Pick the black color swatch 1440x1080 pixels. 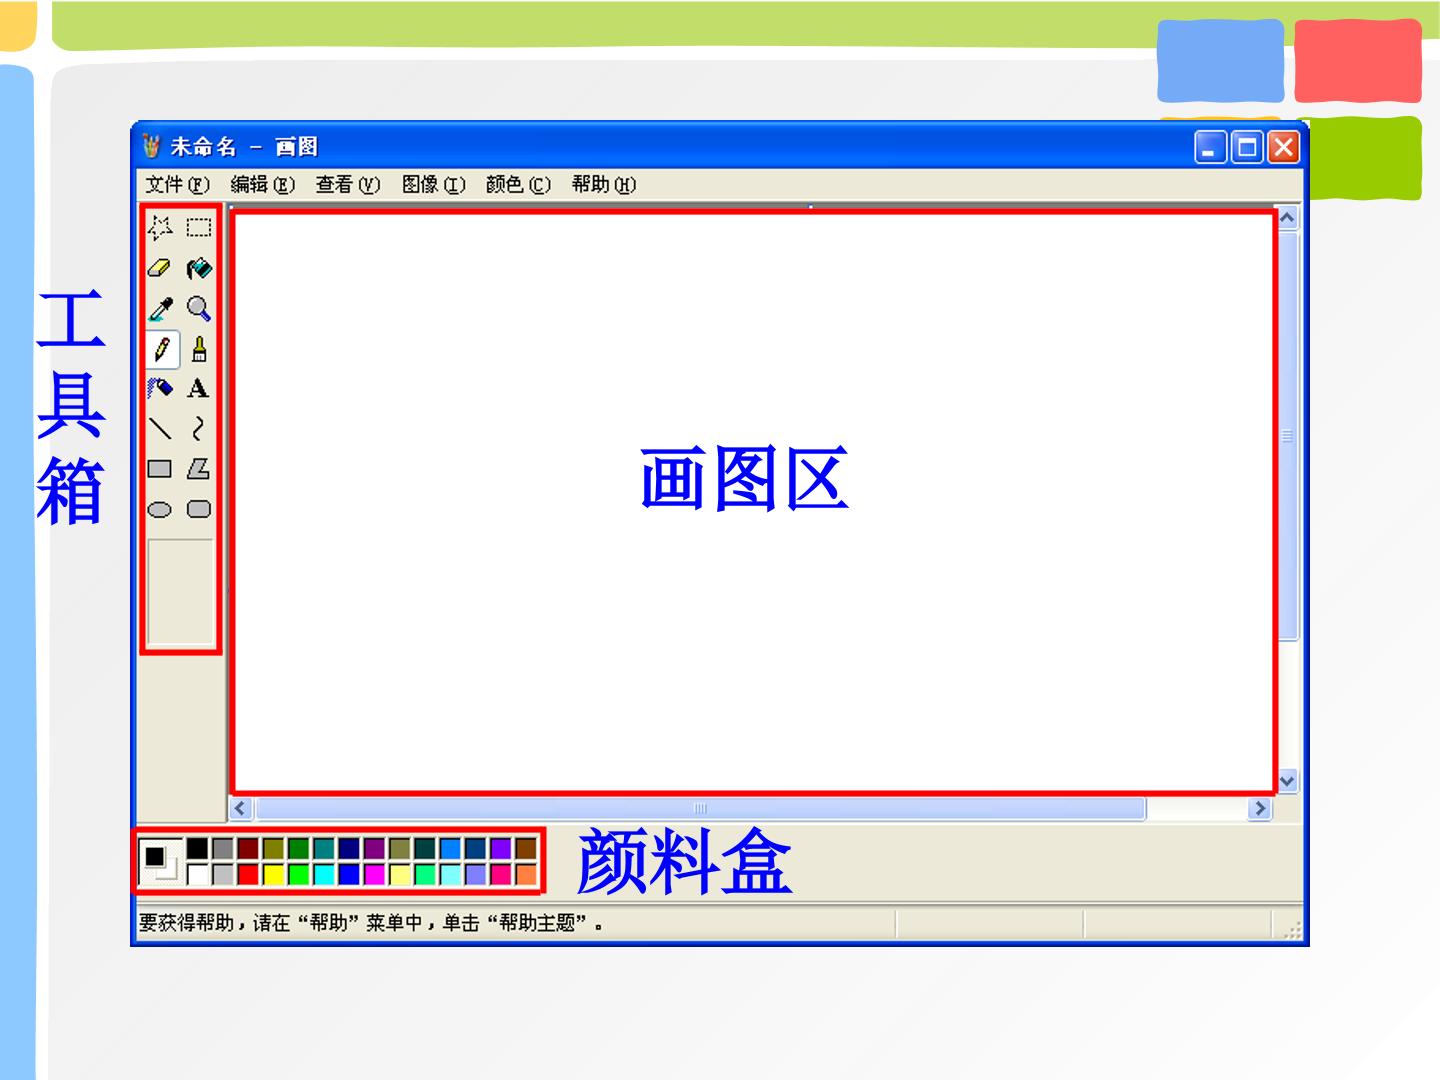[198, 849]
